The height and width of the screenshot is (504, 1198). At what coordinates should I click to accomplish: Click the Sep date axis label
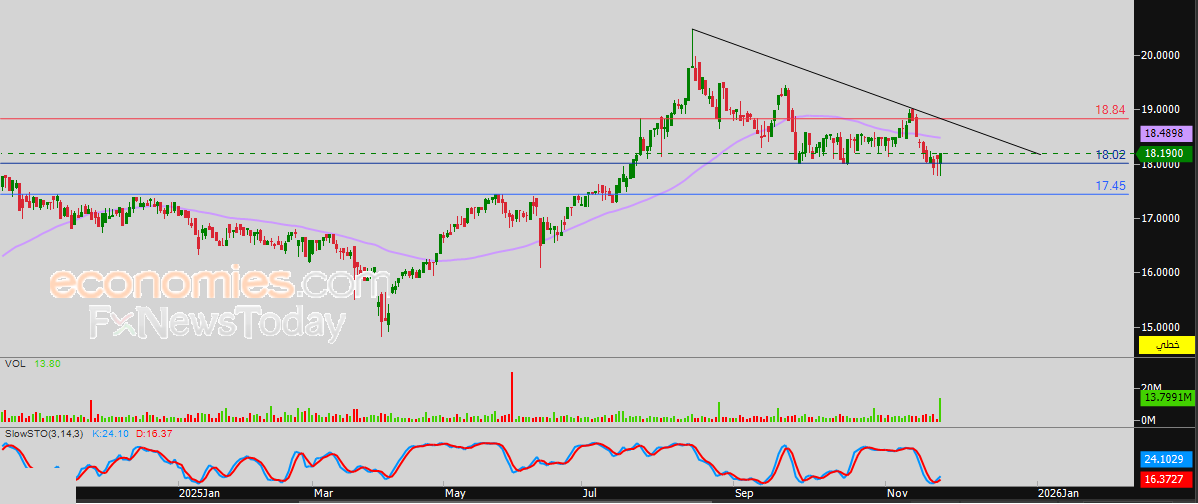pos(743,494)
